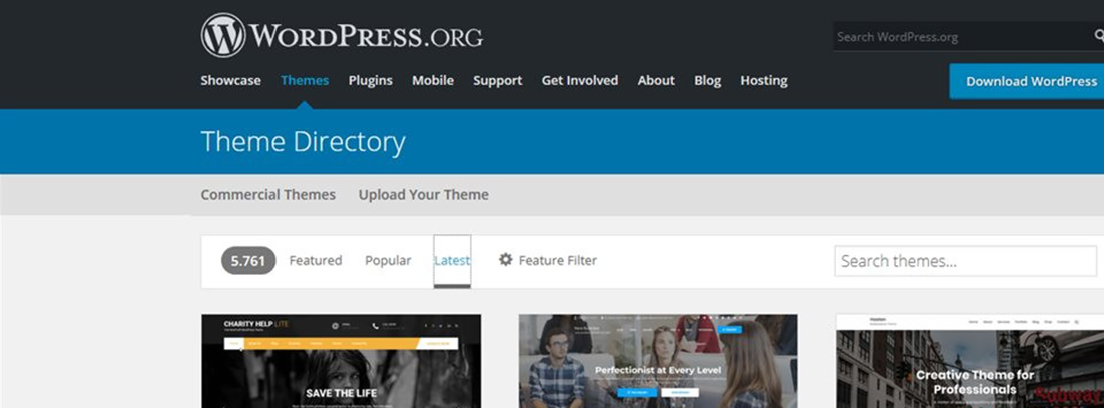This screenshot has height=408, width=1104.
Task: Select the Themes menu item
Action: (x=305, y=80)
